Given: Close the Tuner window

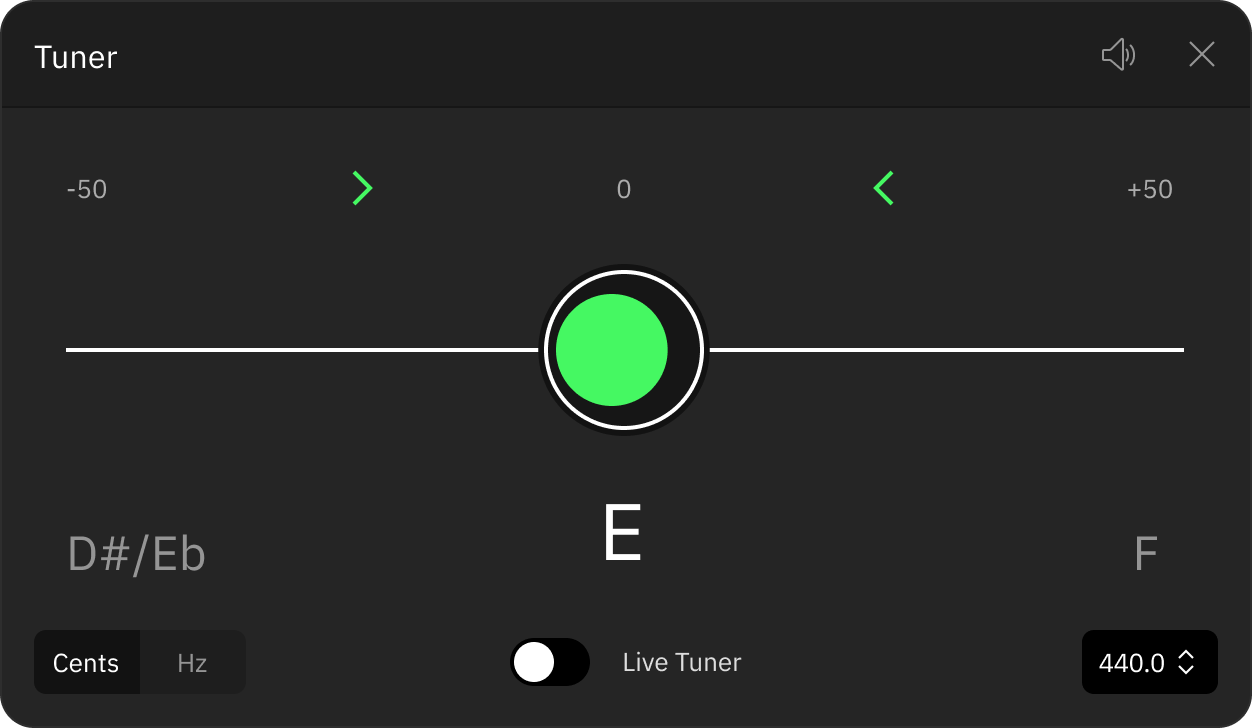Looking at the screenshot, I should pyautogui.click(x=1201, y=55).
